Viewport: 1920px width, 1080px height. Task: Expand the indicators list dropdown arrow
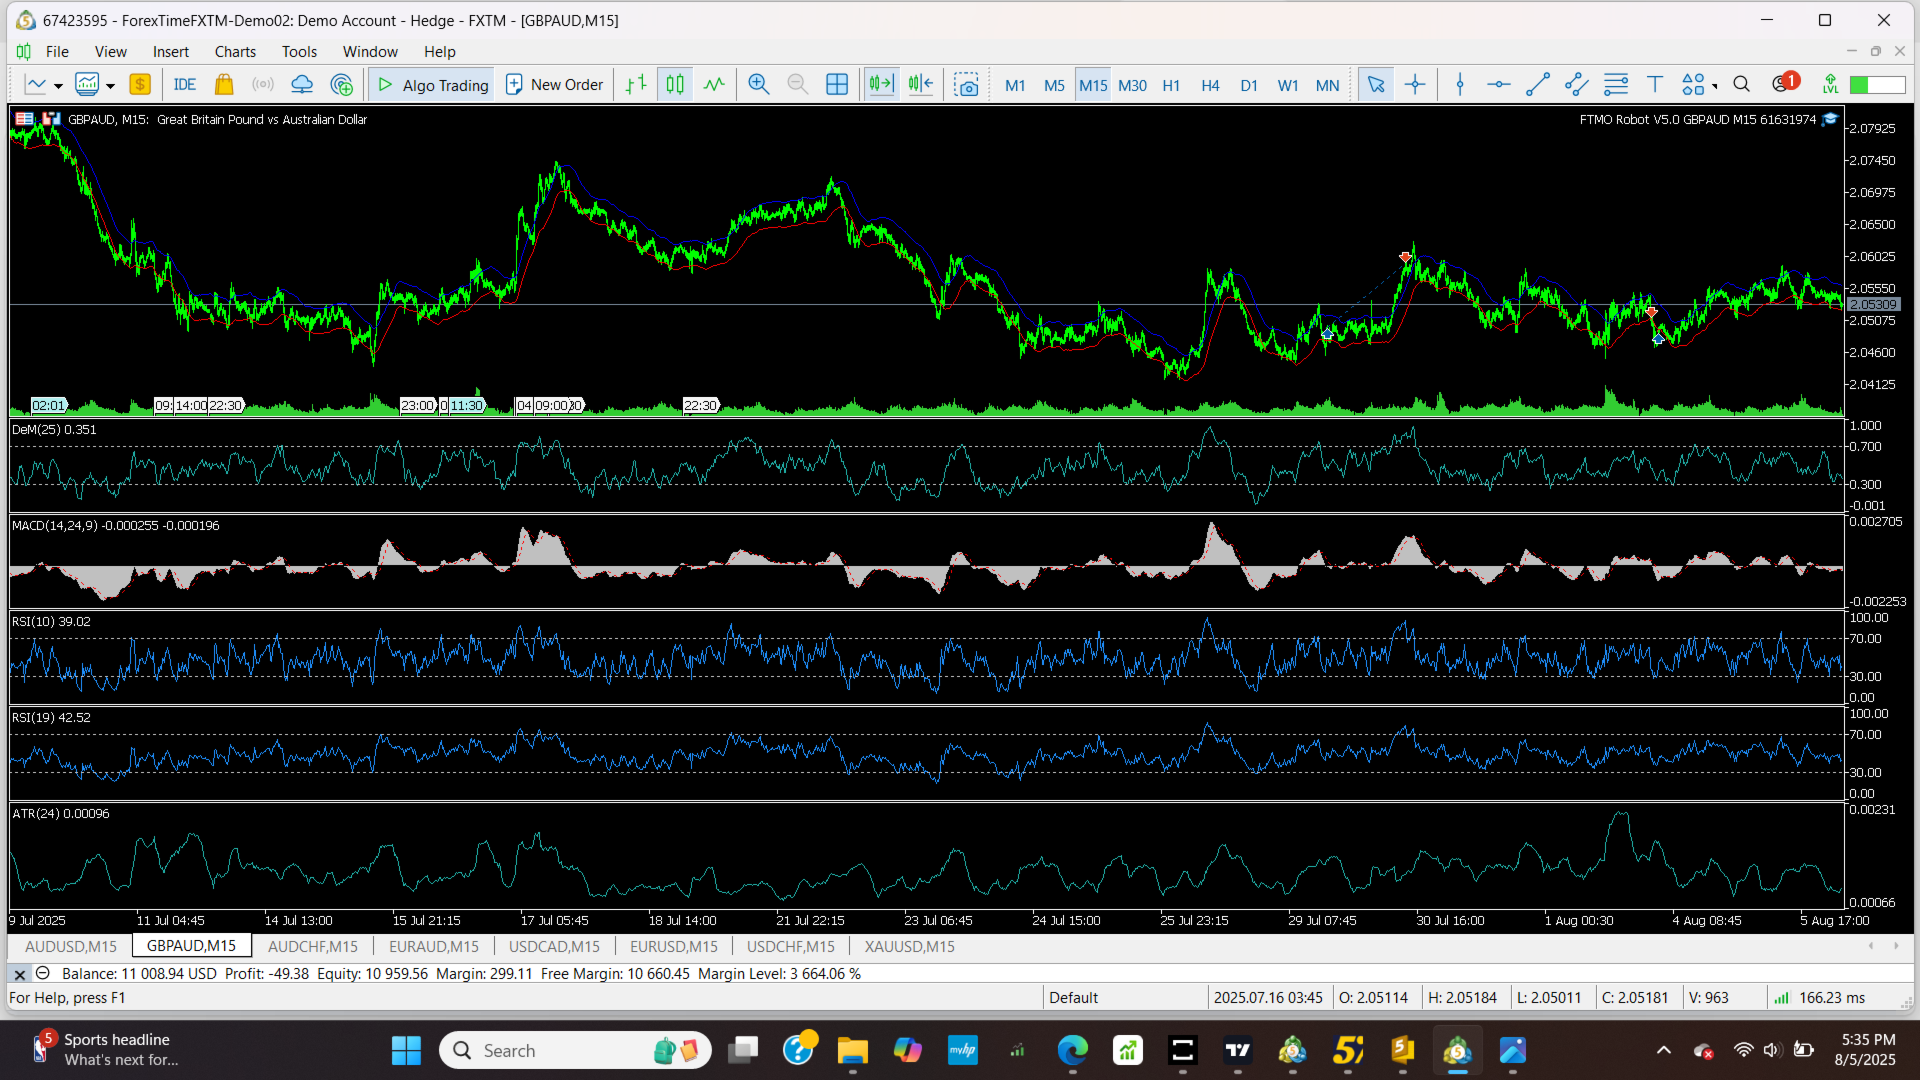(x=111, y=86)
